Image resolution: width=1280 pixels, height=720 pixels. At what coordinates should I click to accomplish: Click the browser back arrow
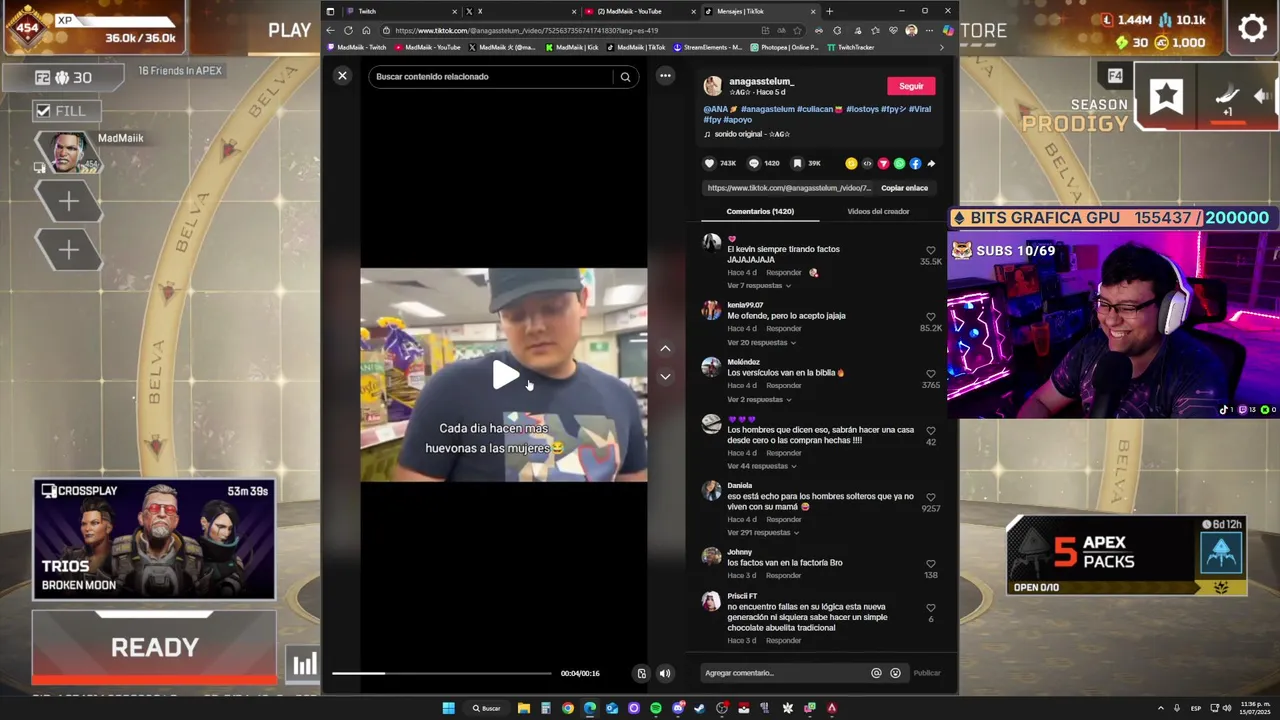click(x=331, y=30)
